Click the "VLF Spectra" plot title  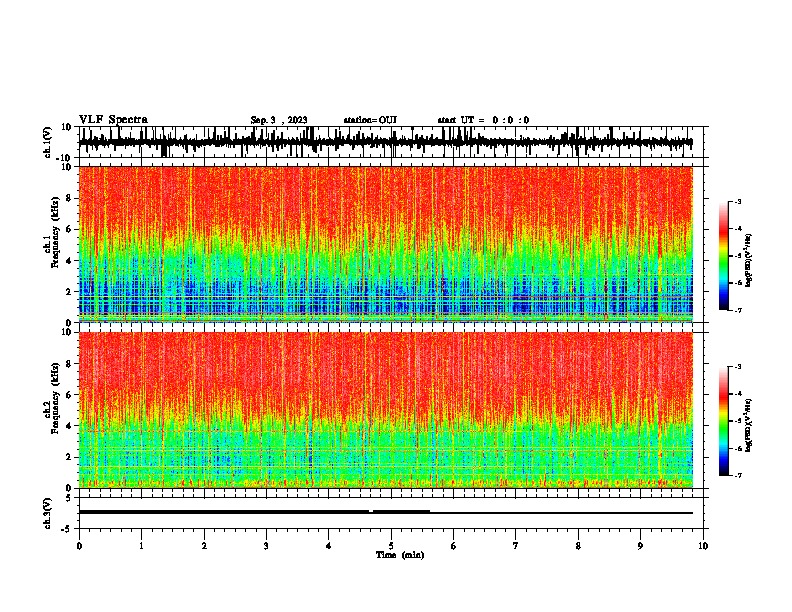coord(113,120)
